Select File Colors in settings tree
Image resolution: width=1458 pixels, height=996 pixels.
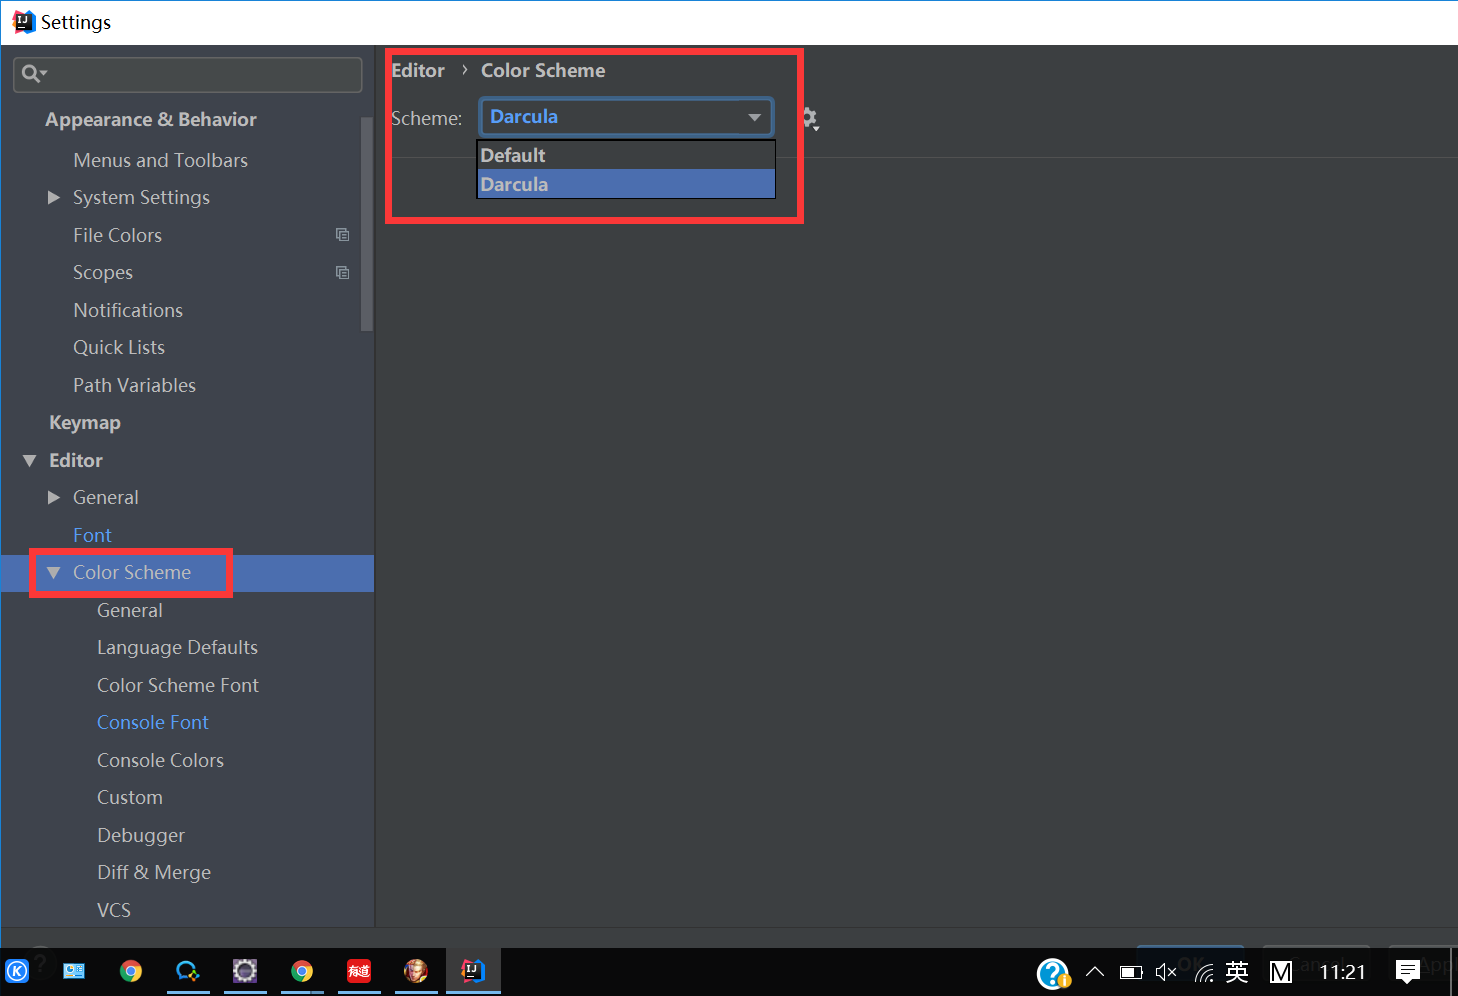(x=117, y=235)
